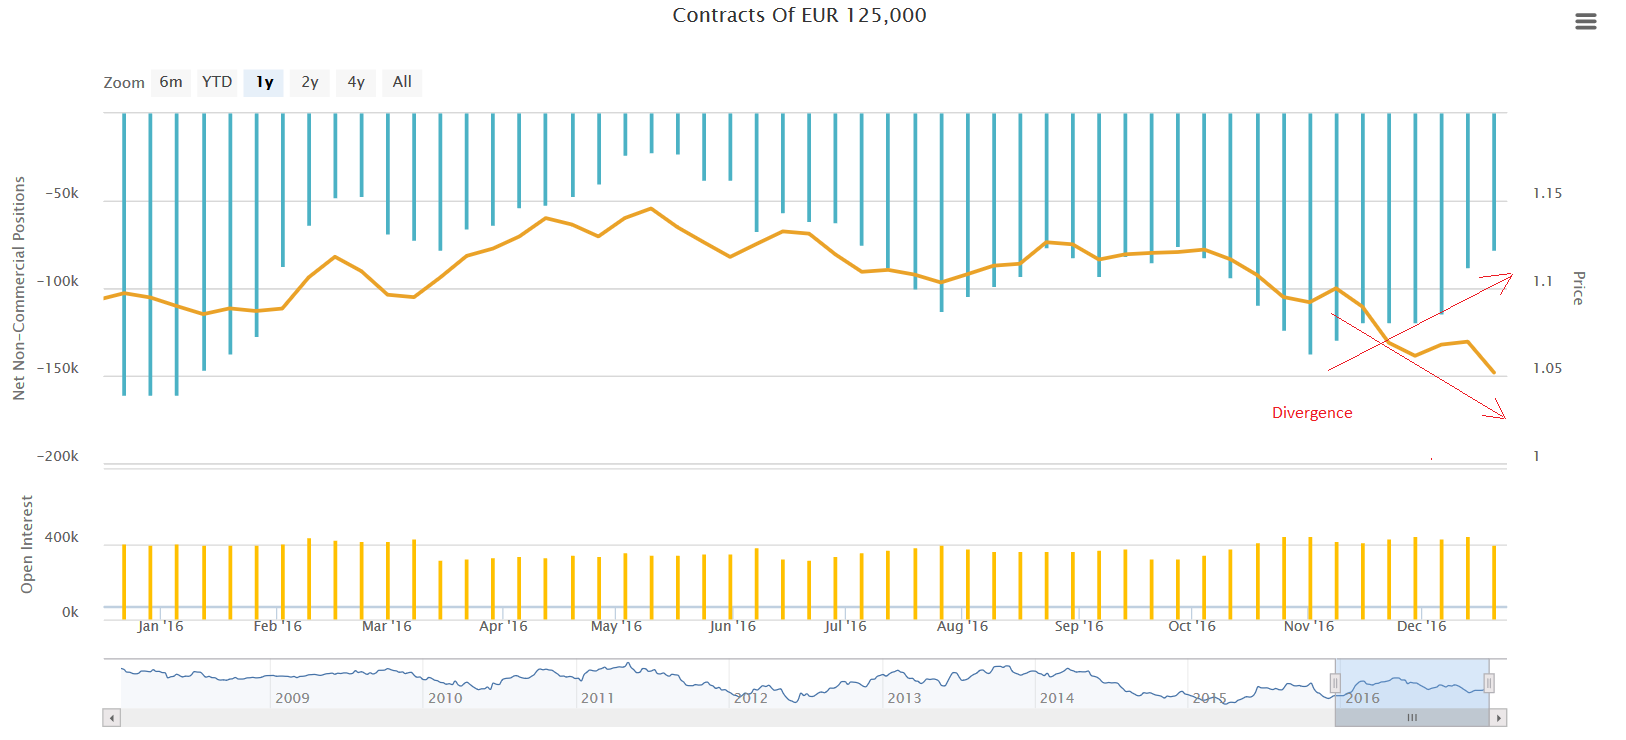Click the navigator's right range handle
The width and height of the screenshot is (1626, 740).
[1489, 683]
